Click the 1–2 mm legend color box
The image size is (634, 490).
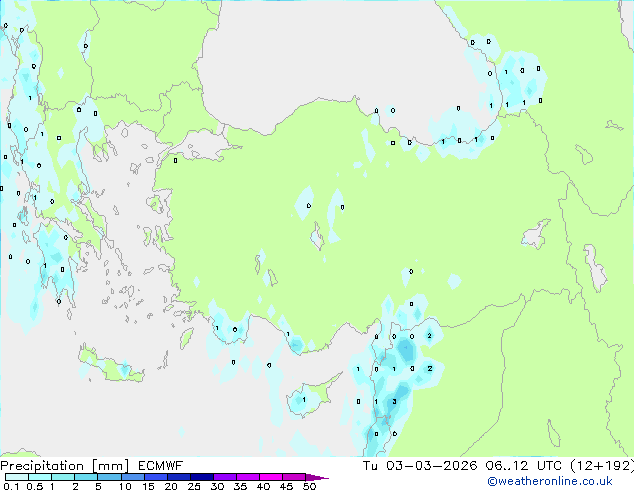[x=63, y=477]
